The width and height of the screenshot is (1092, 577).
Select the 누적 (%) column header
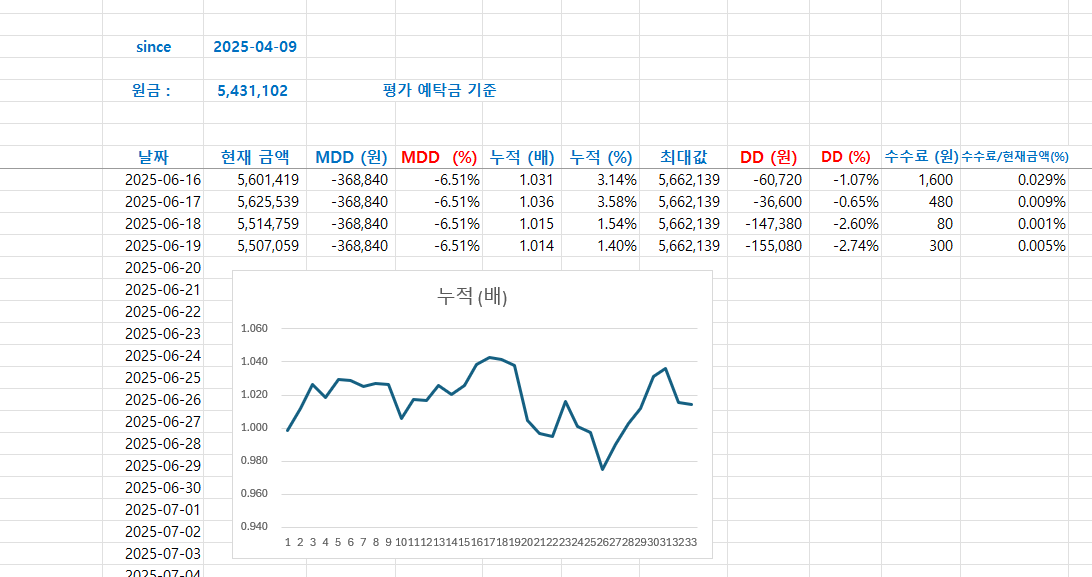600,157
